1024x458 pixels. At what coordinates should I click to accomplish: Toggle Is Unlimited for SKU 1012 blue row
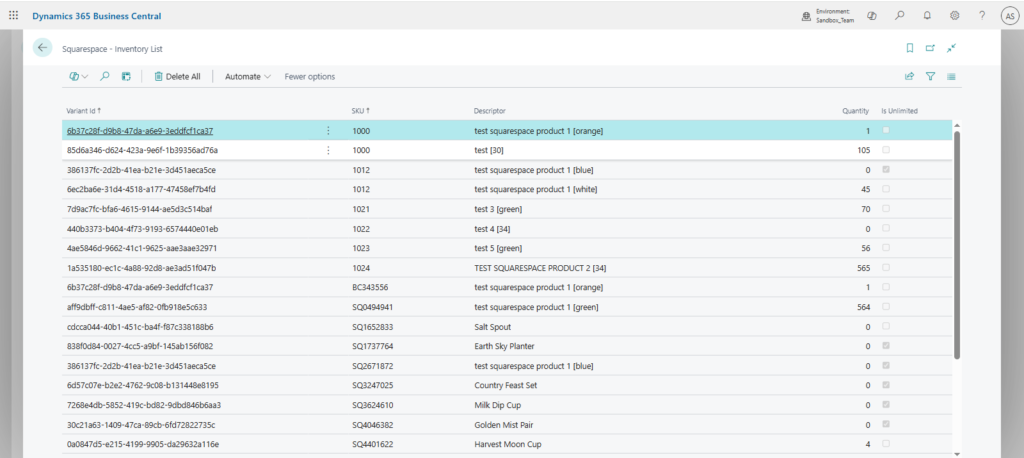(886, 169)
